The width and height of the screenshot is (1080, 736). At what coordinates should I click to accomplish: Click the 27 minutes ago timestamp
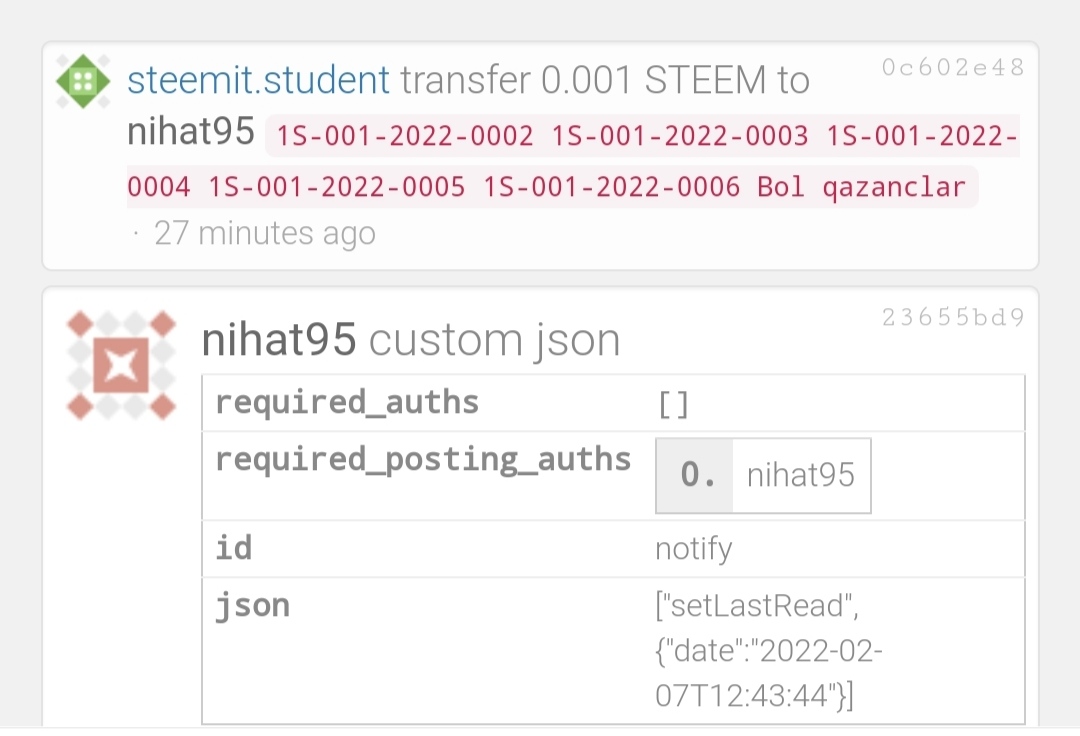point(264,233)
